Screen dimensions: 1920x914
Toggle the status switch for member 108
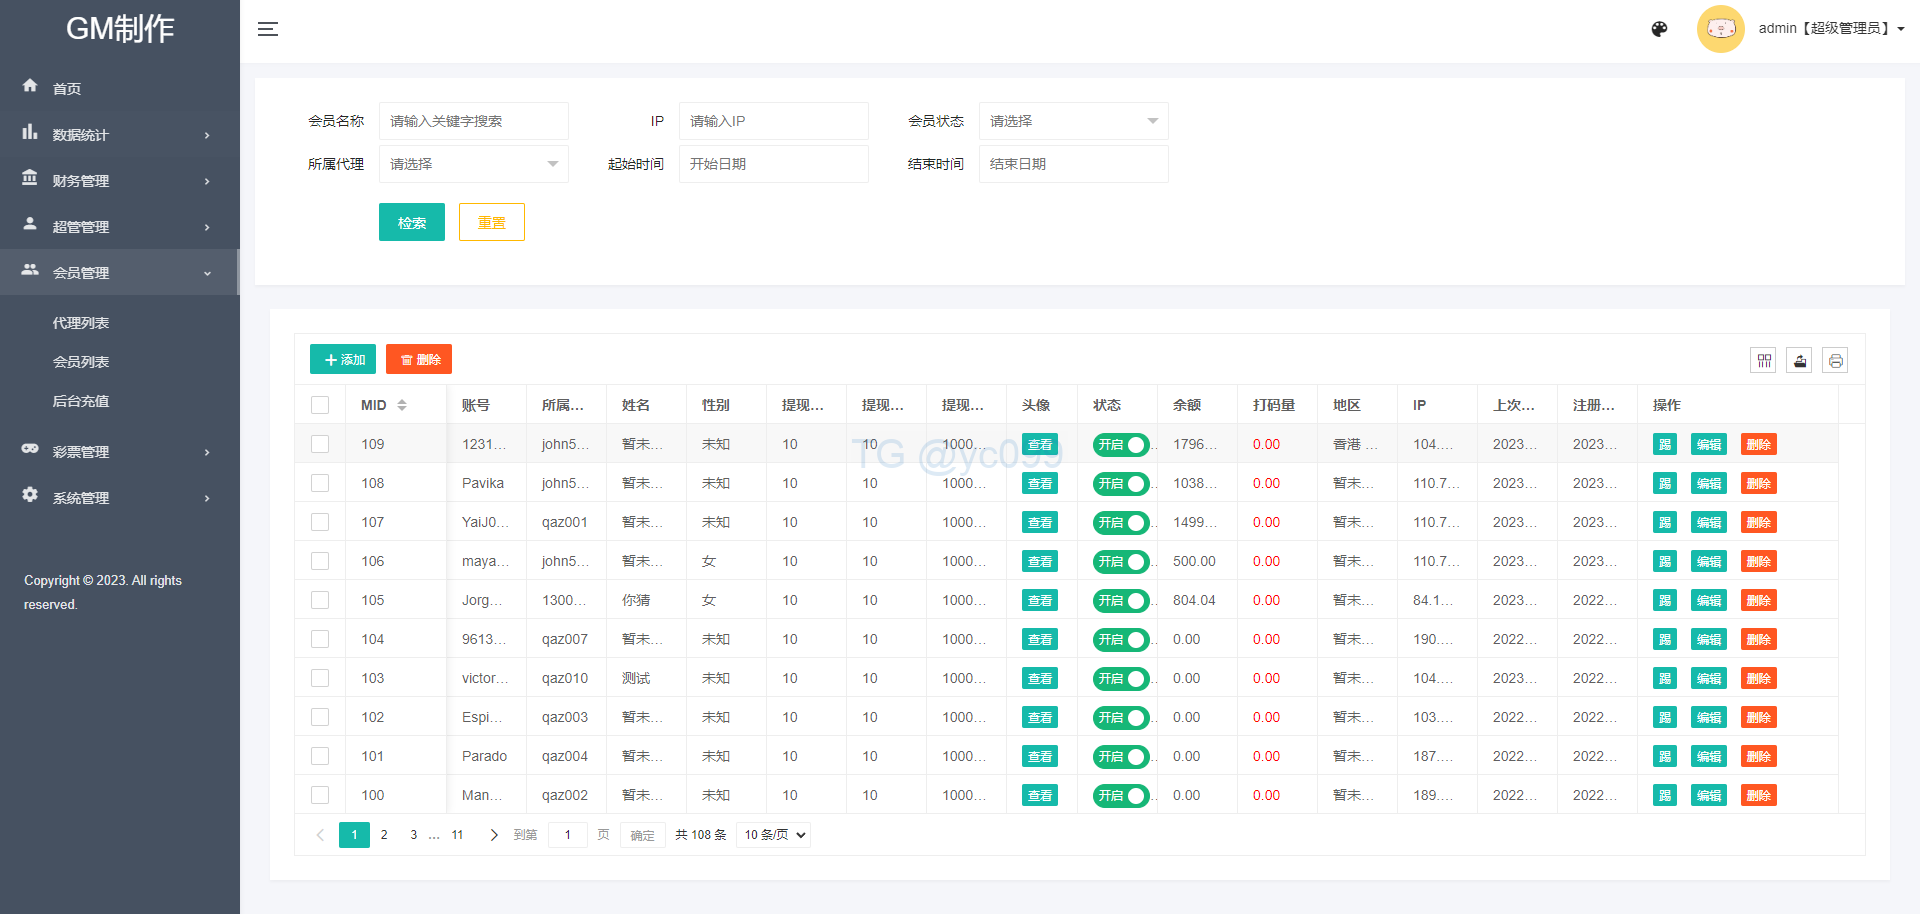[1120, 484]
